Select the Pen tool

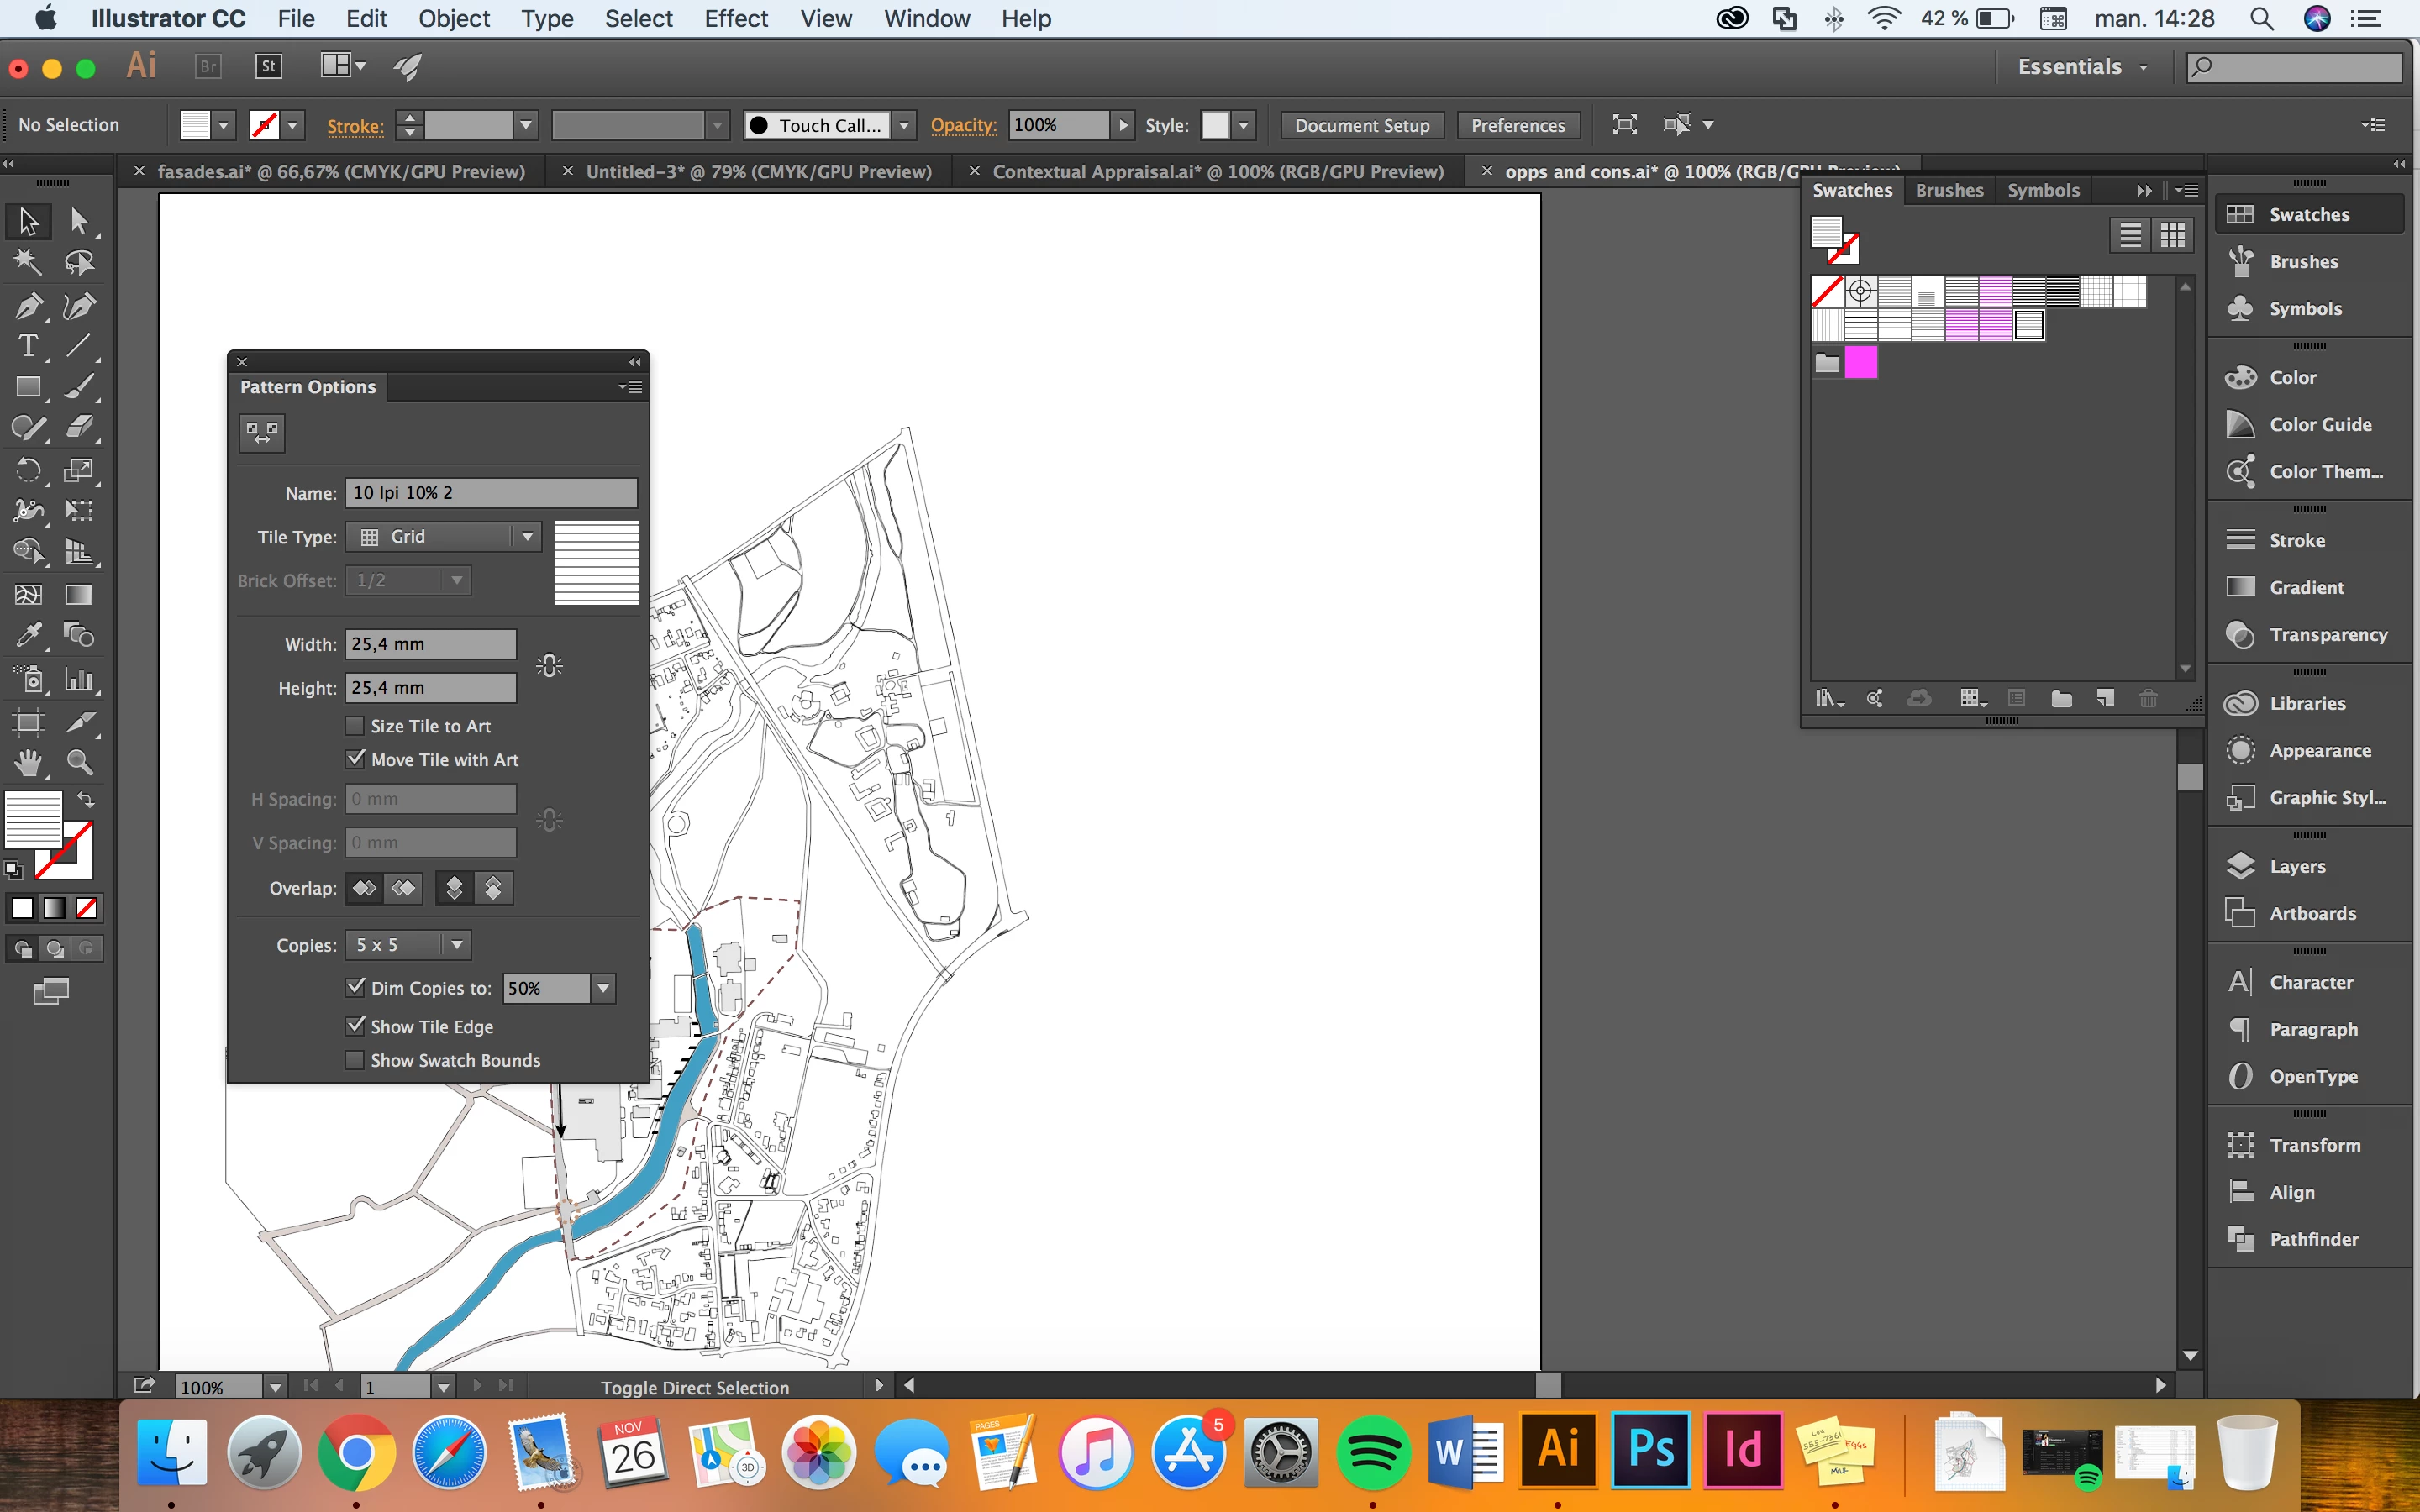pos(28,306)
